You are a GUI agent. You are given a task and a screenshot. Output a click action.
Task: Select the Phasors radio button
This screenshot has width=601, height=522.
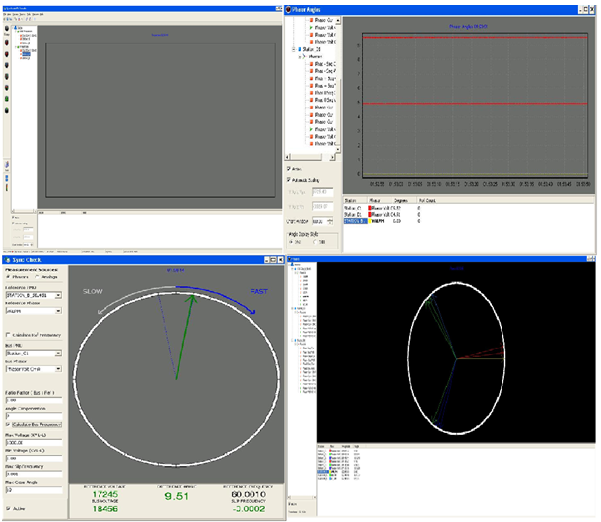(x=8, y=277)
